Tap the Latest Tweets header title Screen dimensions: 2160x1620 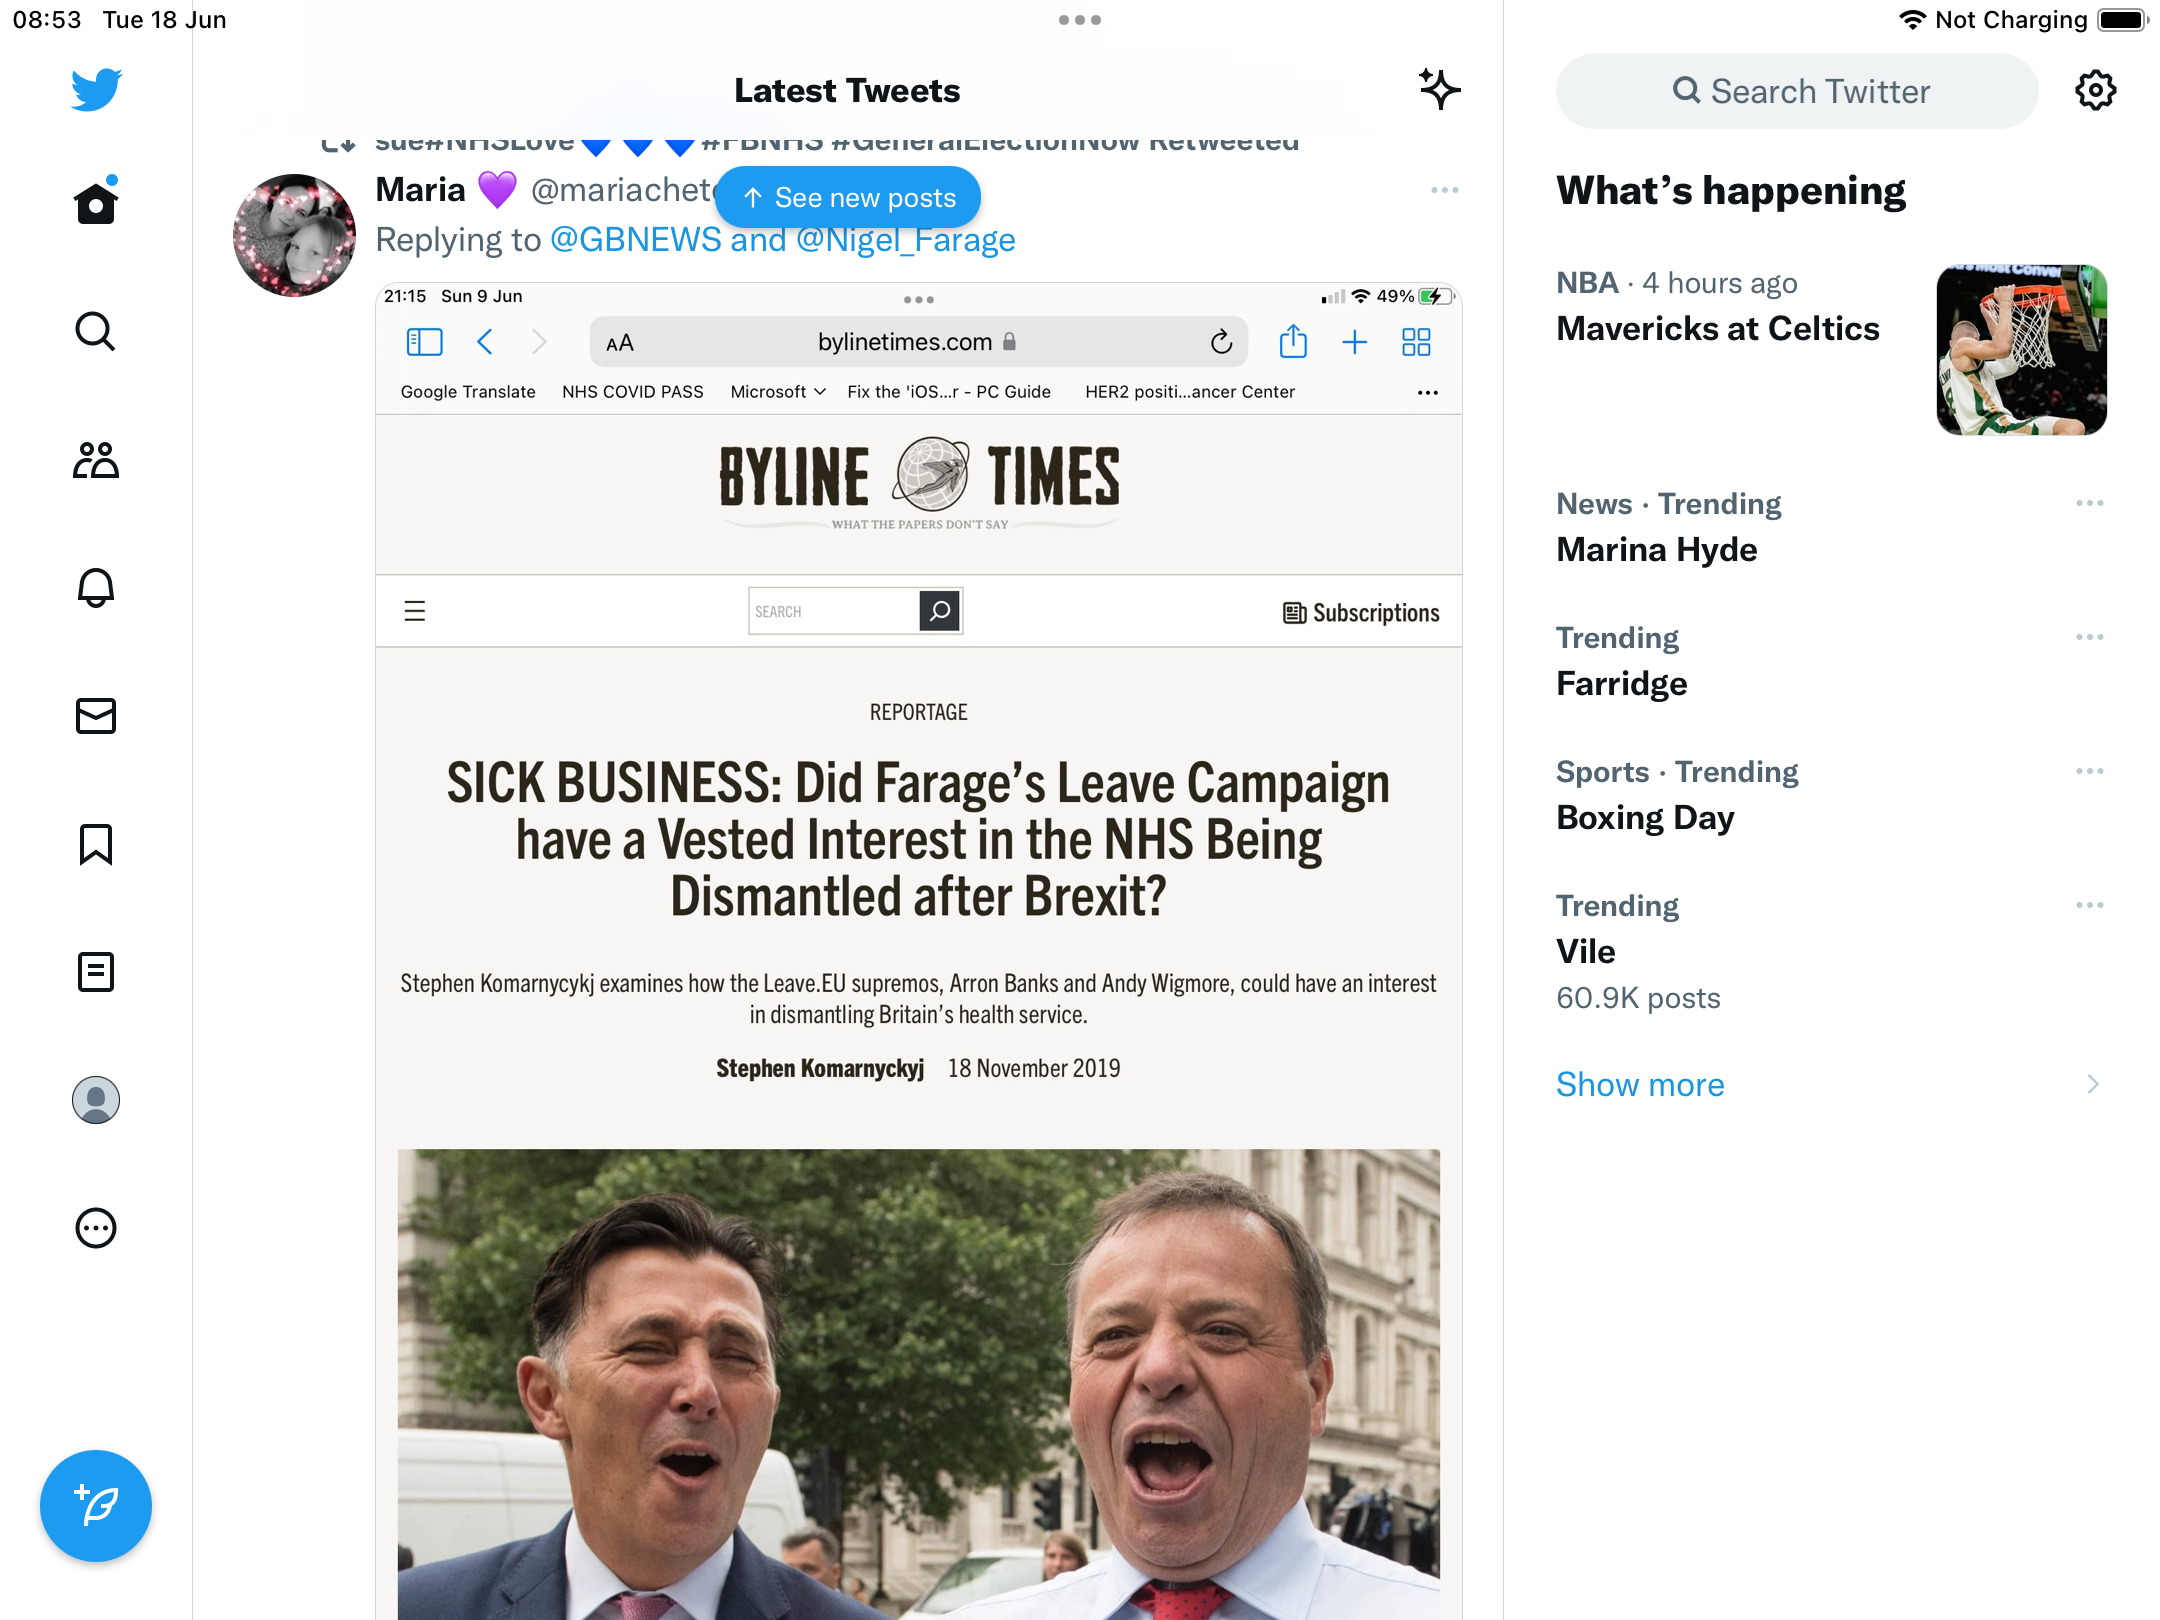pos(847,91)
